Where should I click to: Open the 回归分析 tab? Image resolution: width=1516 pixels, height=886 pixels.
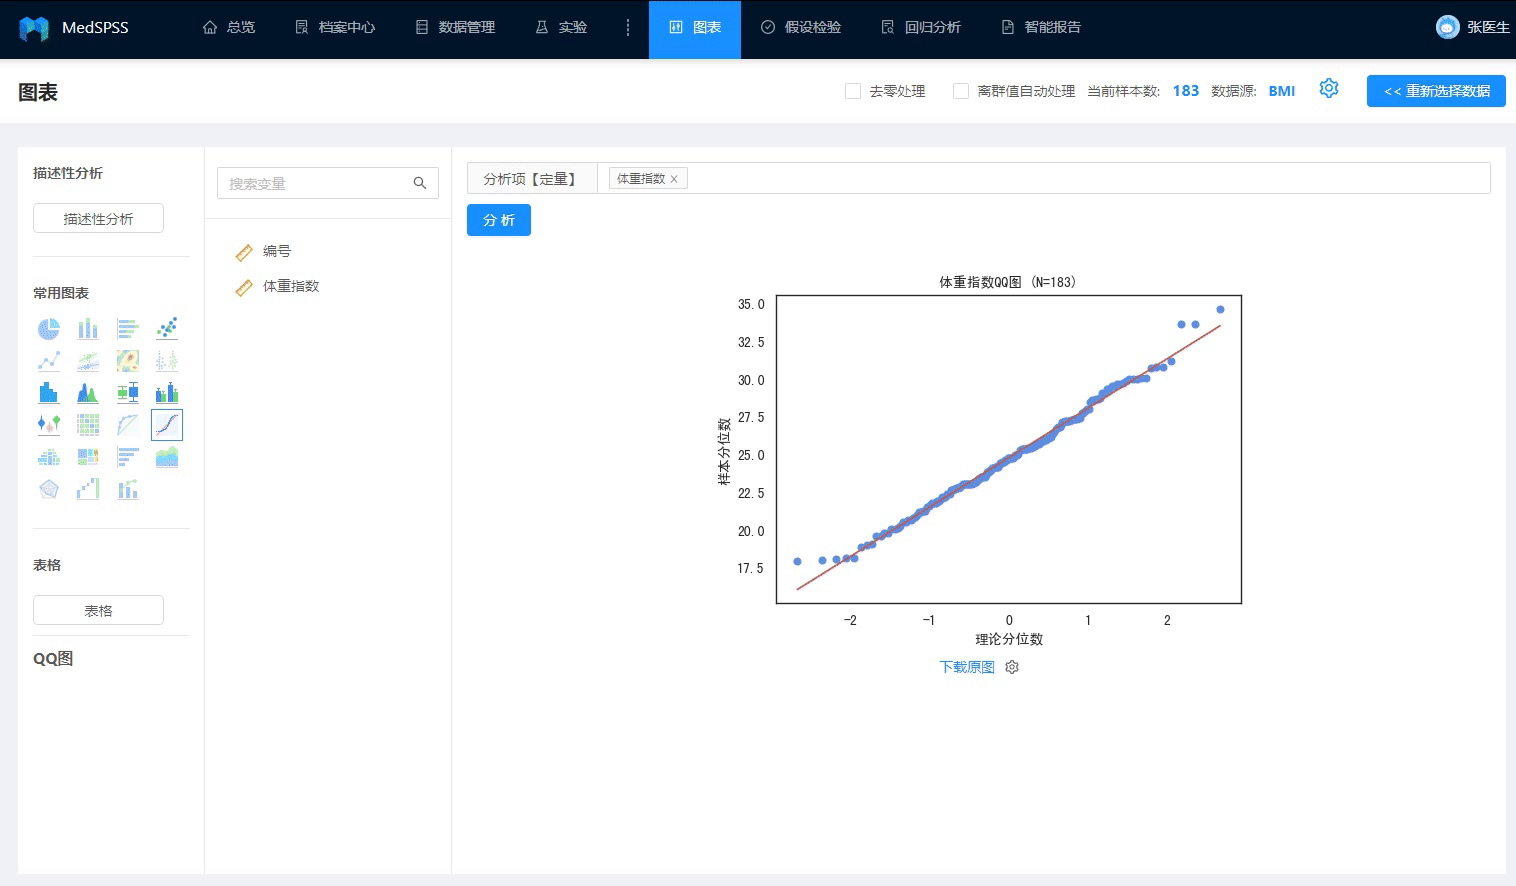[x=921, y=28]
